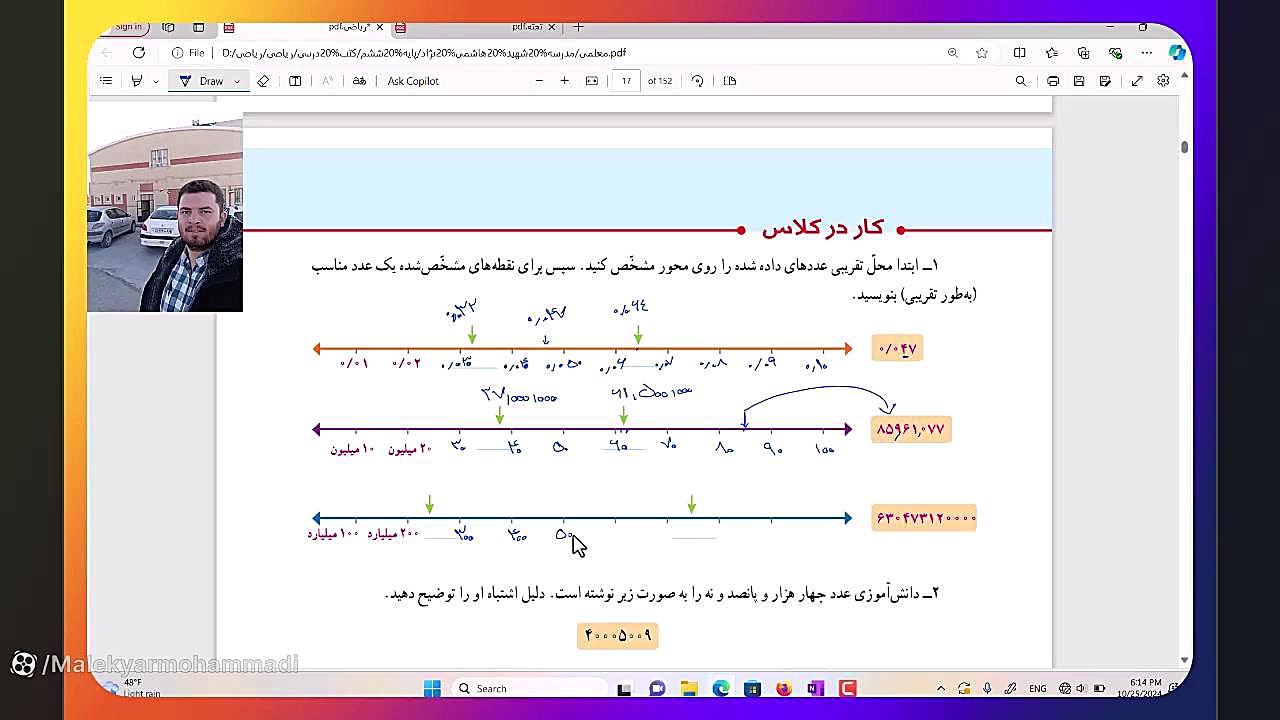Open PDF toolbar settings gear
Screen dimensions: 1280x720
pos(1163,81)
